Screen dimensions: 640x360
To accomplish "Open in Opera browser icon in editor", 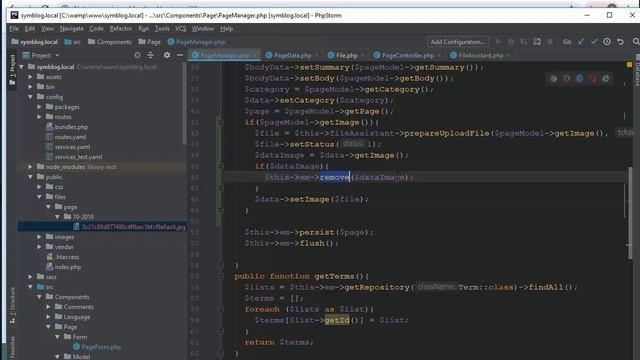I will coord(593,79).
